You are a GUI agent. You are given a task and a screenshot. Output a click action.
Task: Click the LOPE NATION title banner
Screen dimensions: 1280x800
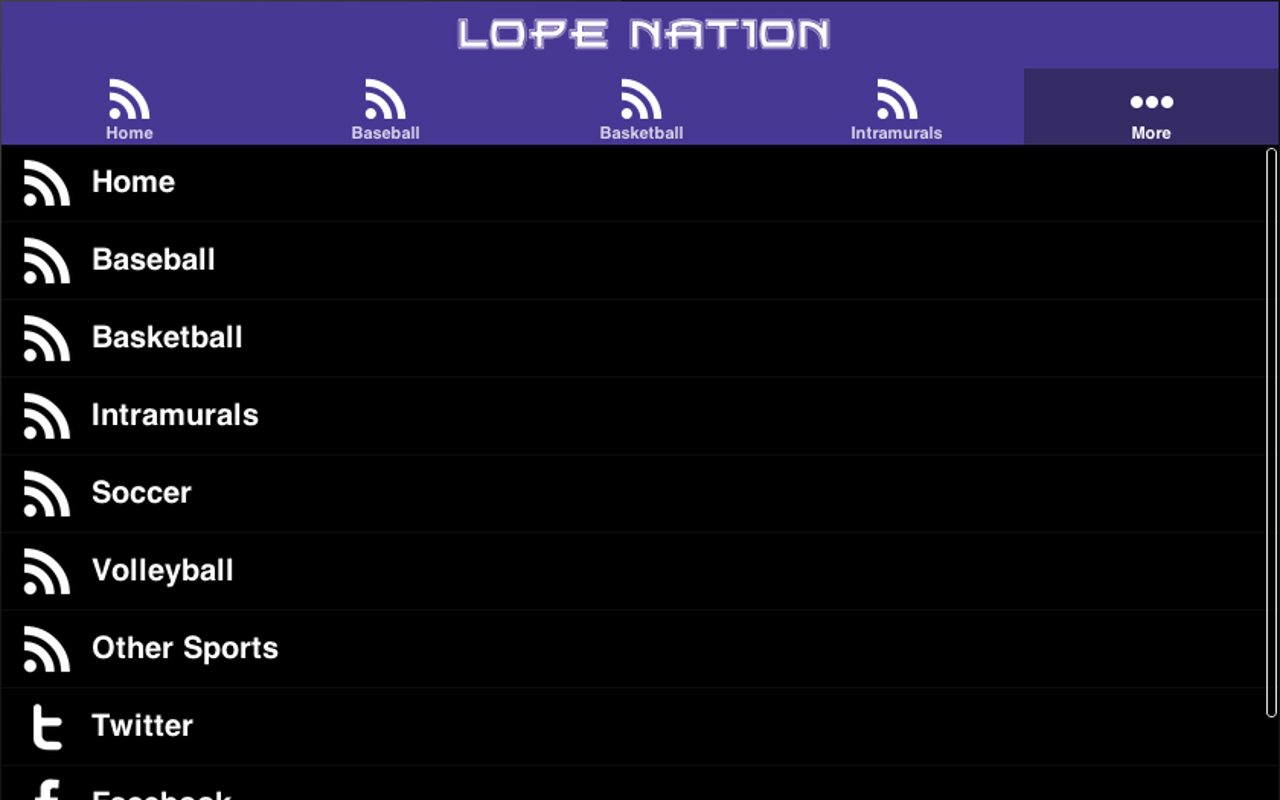coord(640,33)
